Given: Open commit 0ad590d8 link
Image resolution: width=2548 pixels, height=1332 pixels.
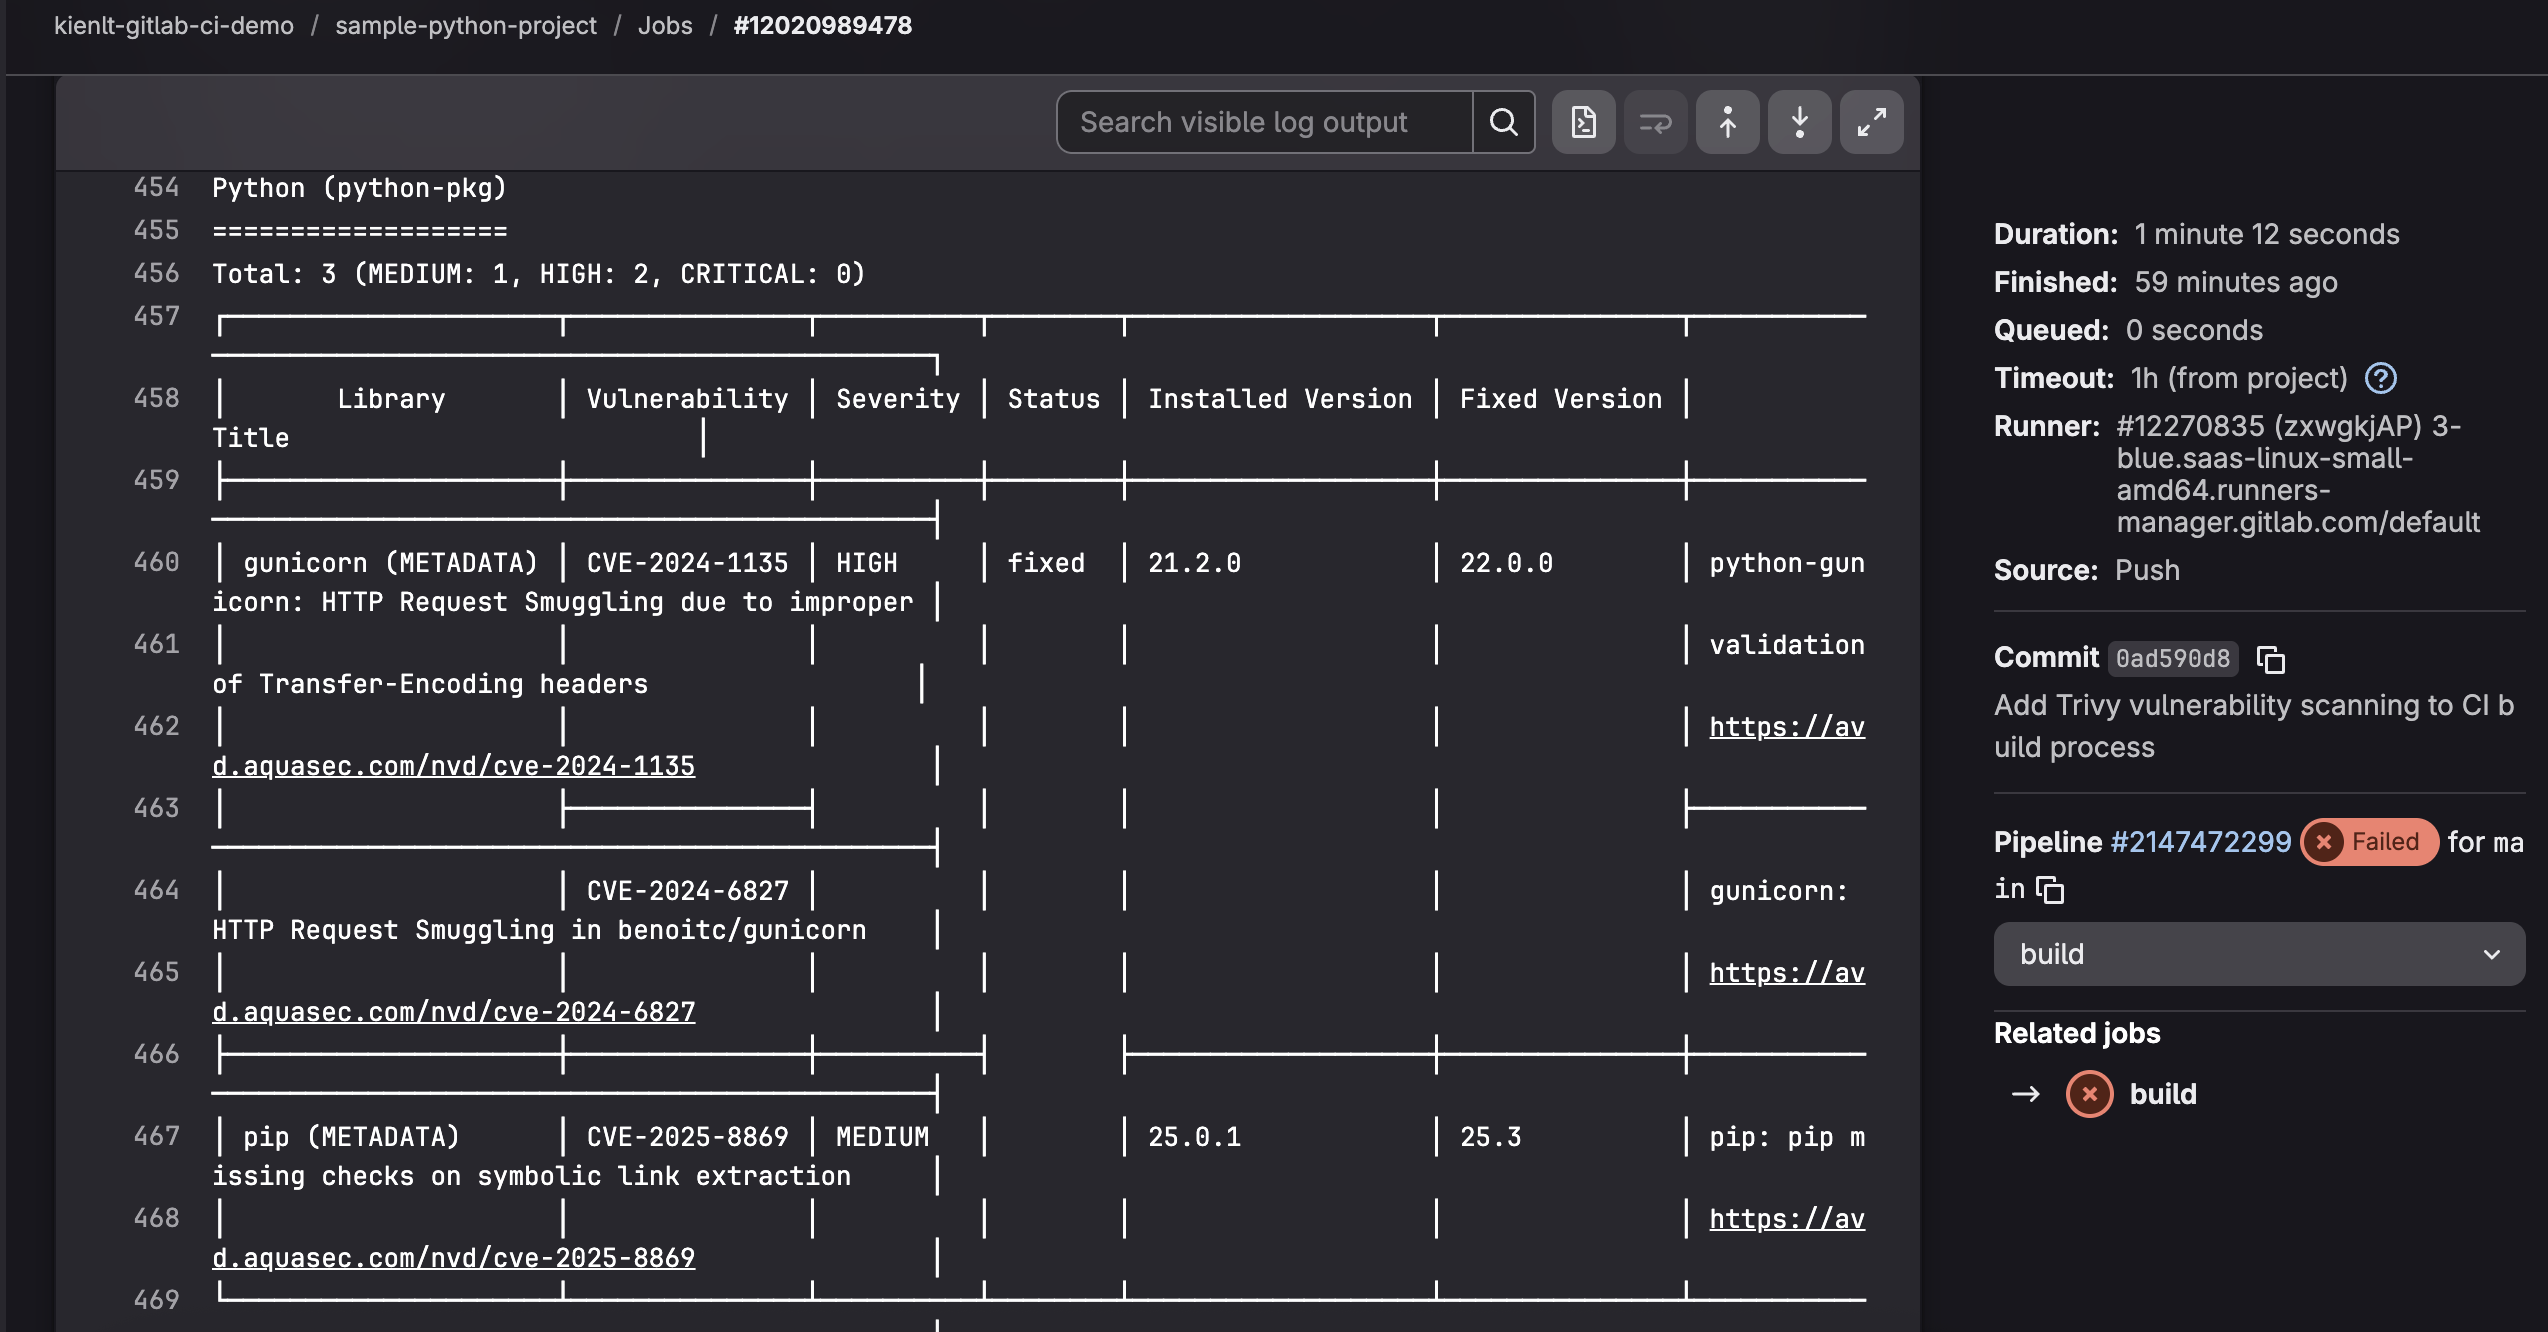Looking at the screenshot, I should pos(2172,659).
